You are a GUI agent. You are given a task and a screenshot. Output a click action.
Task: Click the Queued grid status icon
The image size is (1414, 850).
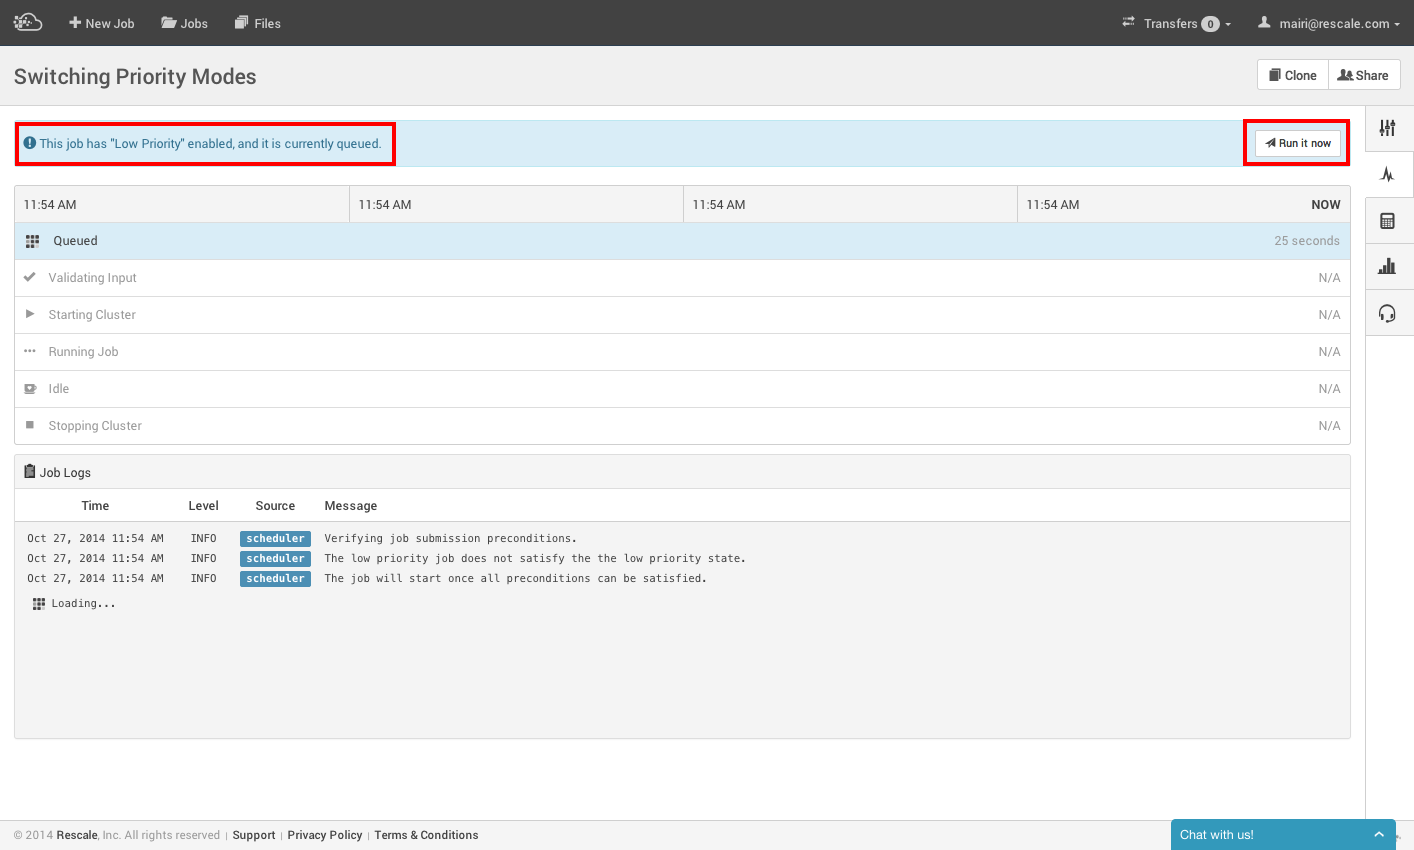tap(33, 241)
